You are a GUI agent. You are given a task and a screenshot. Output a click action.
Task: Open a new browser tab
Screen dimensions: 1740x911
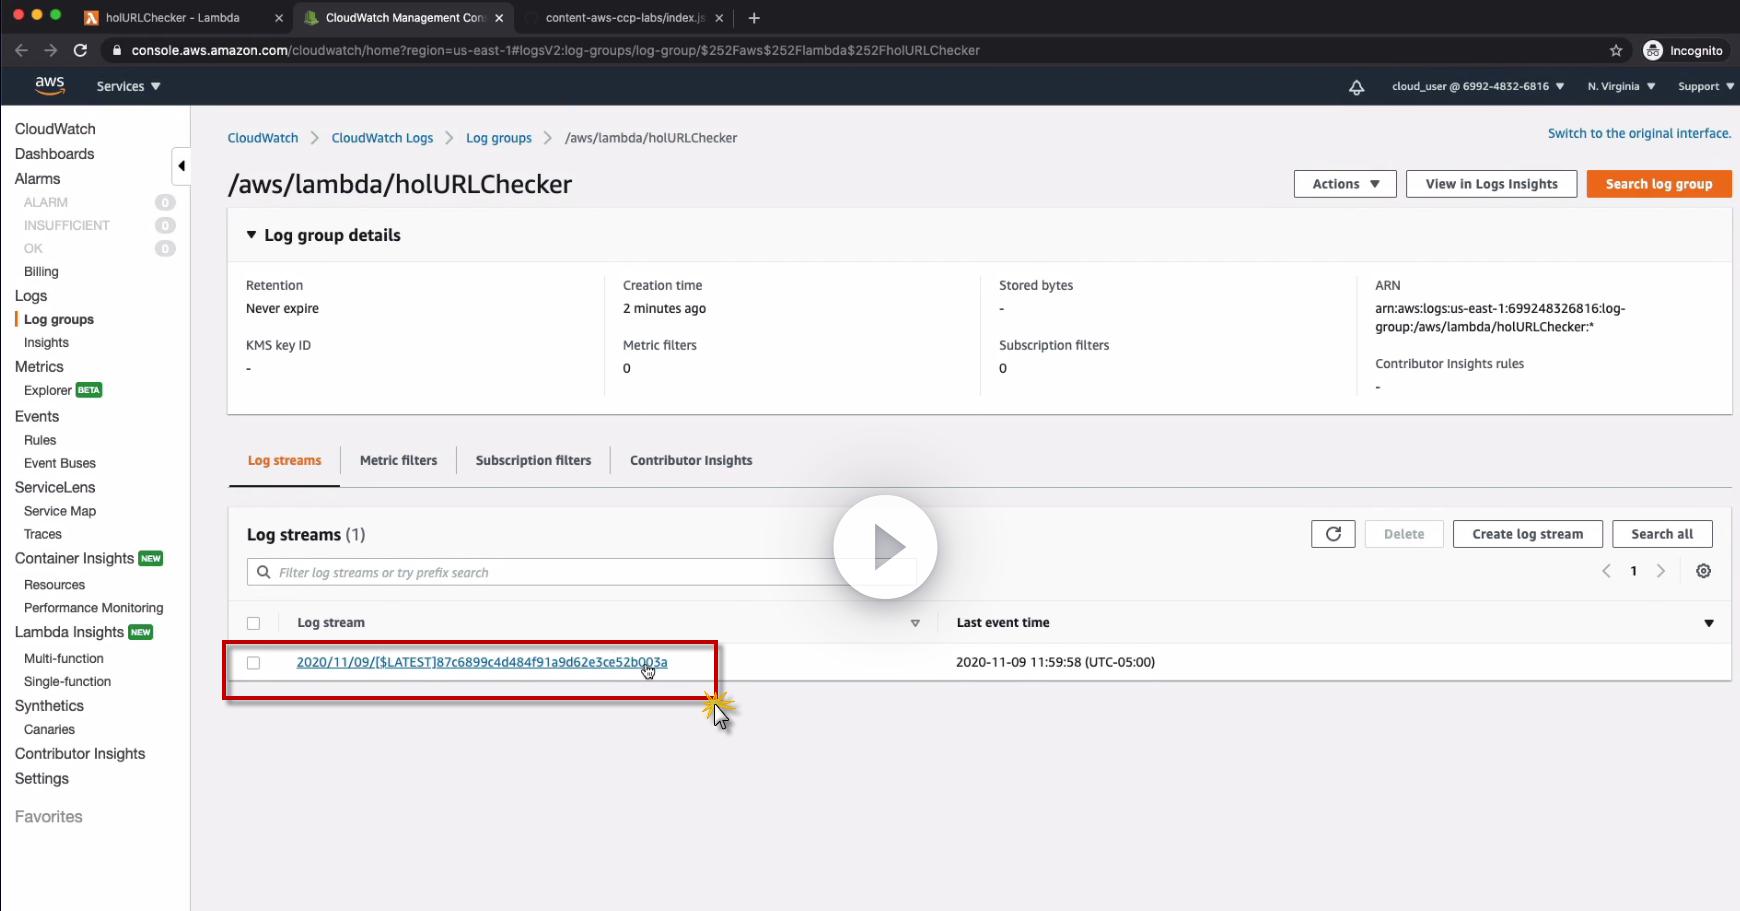(x=754, y=18)
